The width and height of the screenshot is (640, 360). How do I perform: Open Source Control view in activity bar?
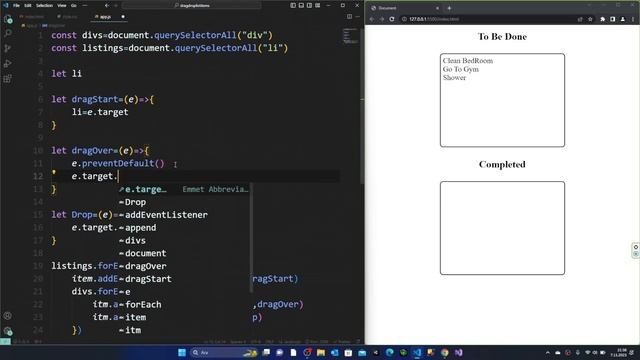[7, 48]
